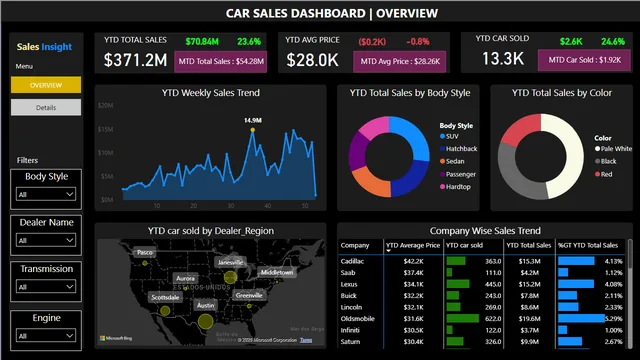
Task: Select the Hatchback legend item
Action: (458, 149)
